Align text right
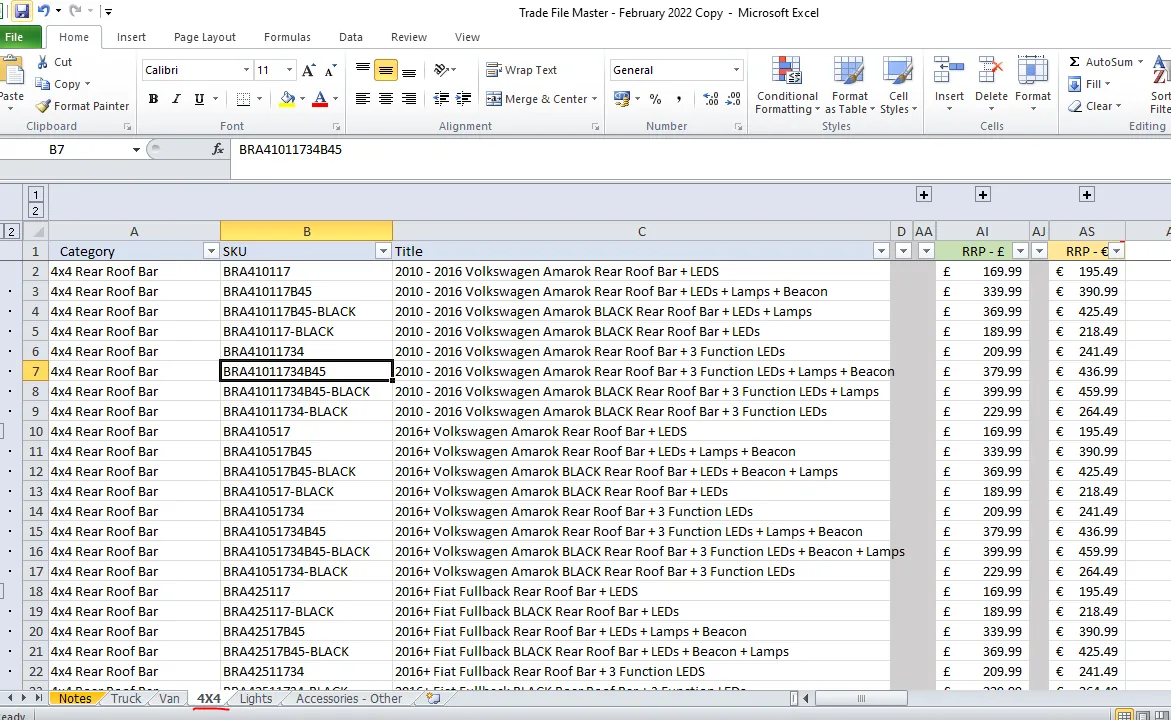 [409, 99]
